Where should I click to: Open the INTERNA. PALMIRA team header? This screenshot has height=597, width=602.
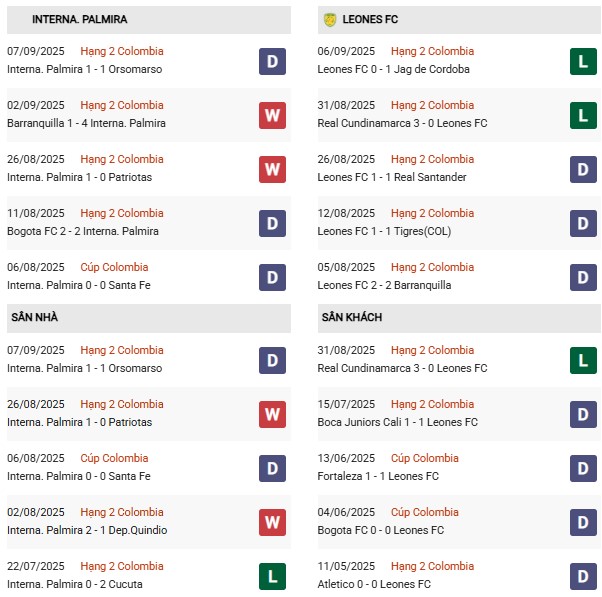tap(149, 20)
